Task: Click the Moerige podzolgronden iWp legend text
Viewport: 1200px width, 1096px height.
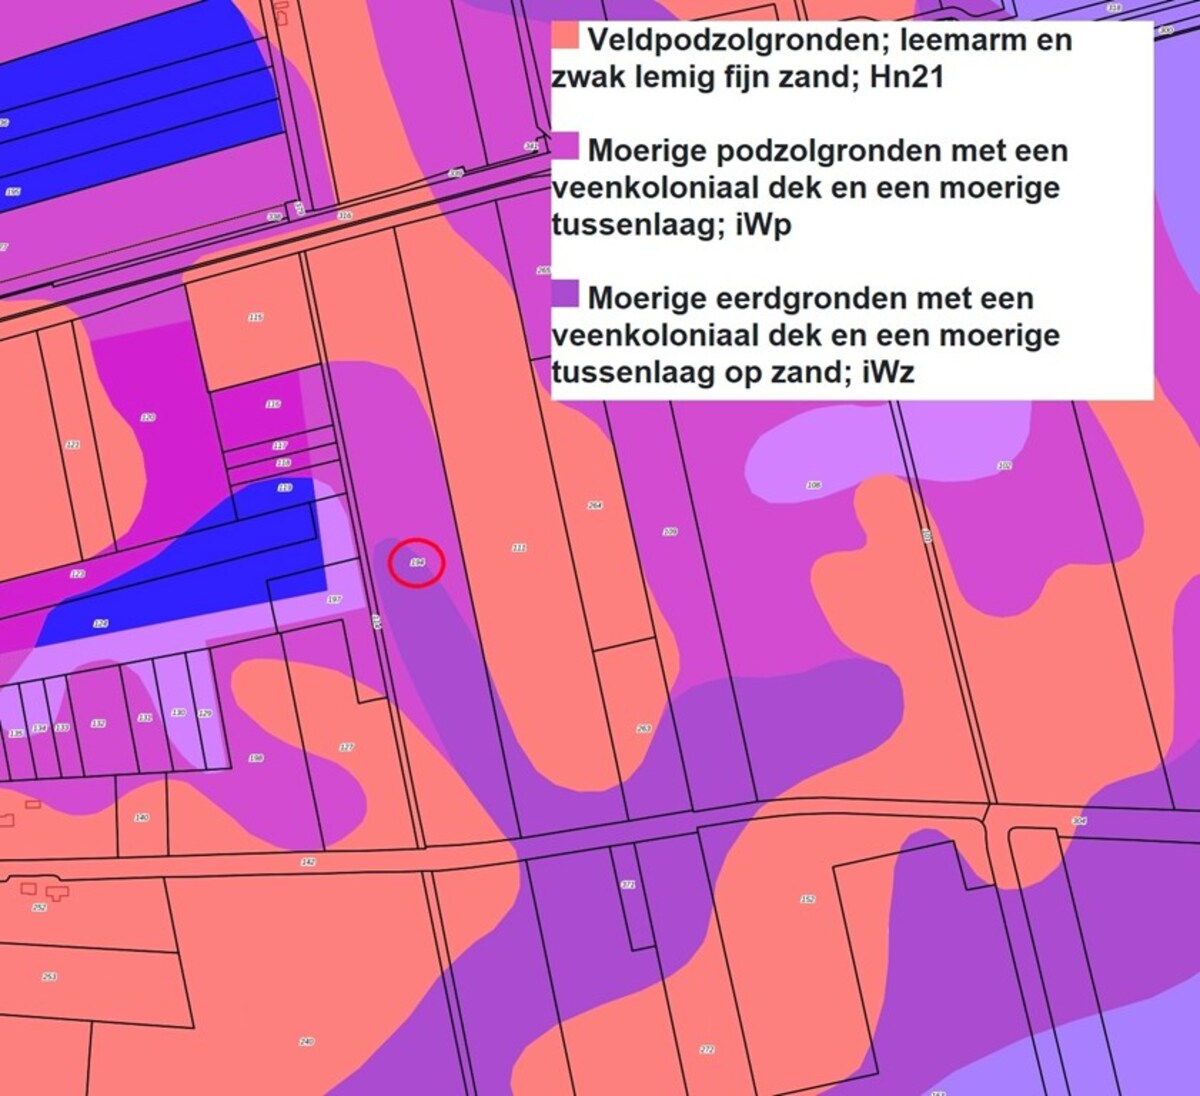Action: 810,187
